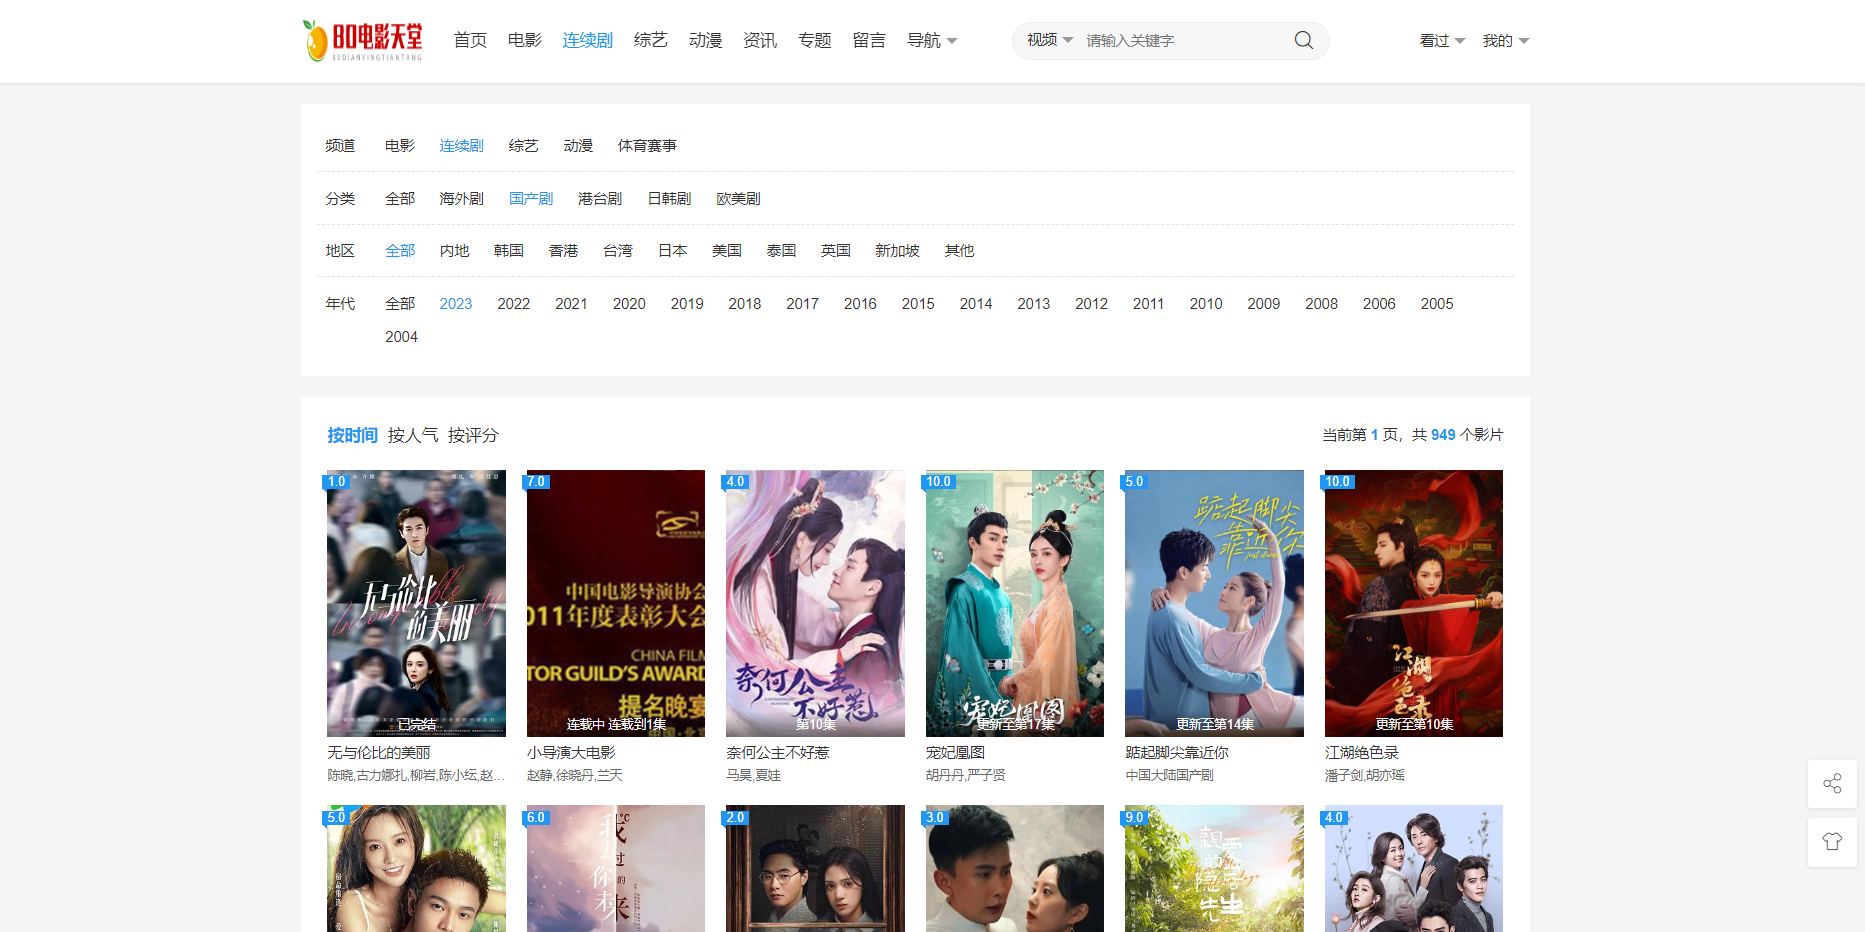The width and height of the screenshot is (1865, 932).
Task: Select 体育赛事 channel filter
Action: (647, 146)
